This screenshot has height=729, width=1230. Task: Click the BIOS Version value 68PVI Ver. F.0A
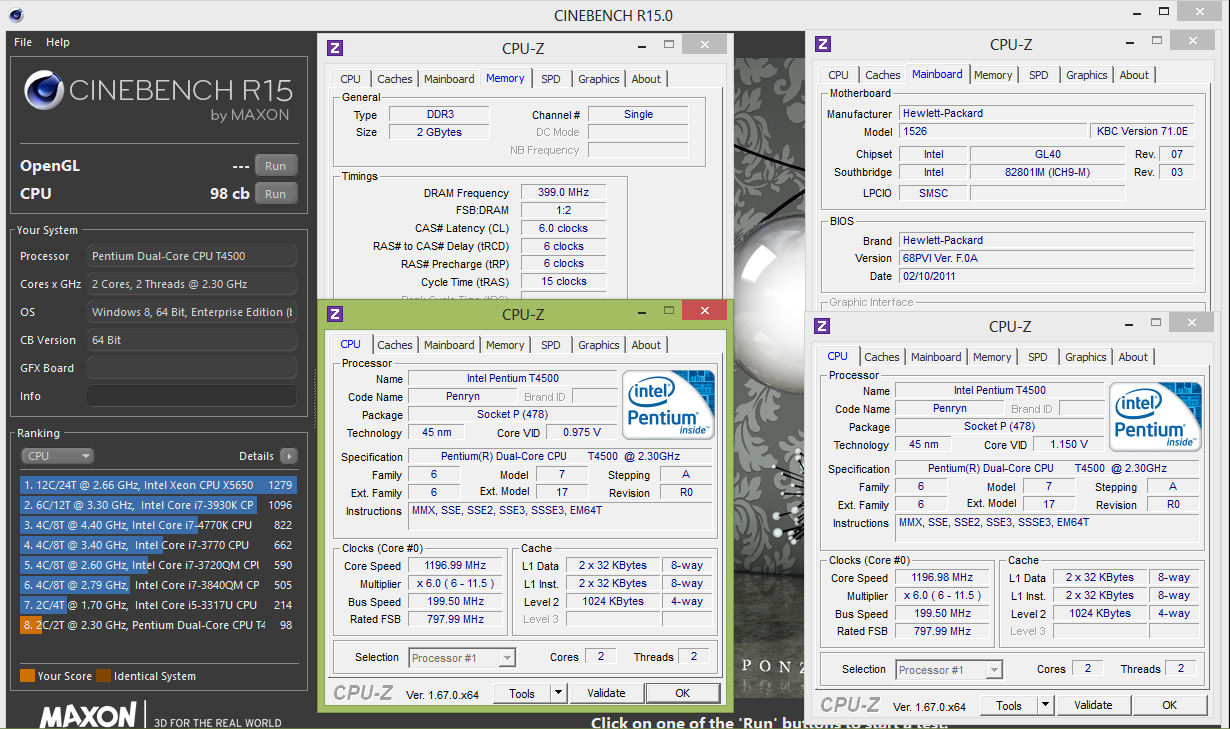pyautogui.click(x=1046, y=258)
